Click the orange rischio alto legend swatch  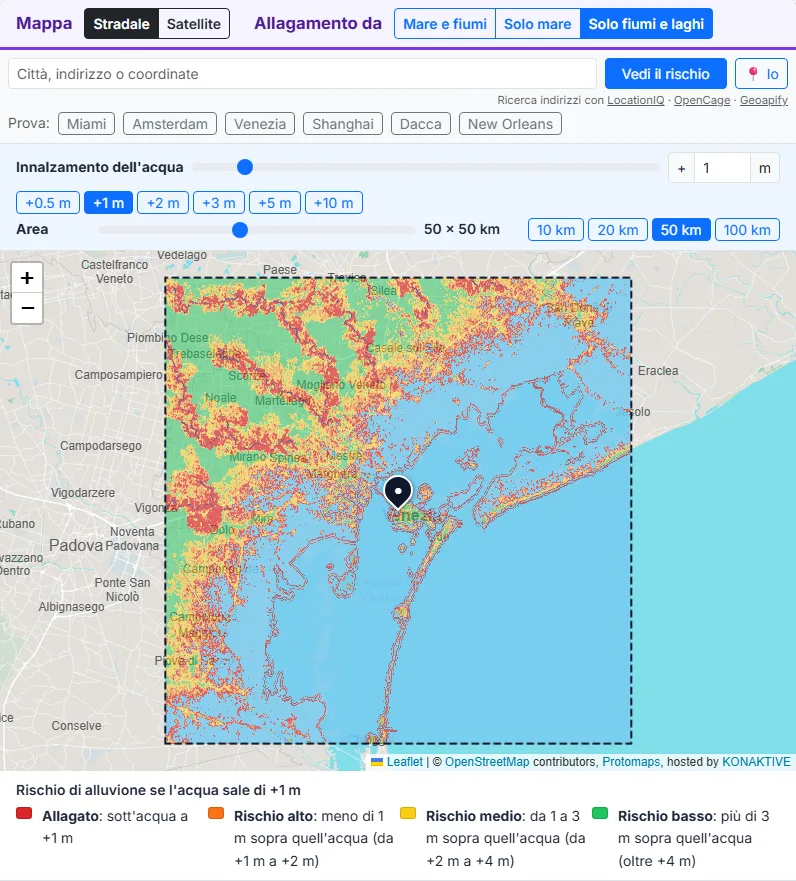pyautogui.click(x=216, y=813)
